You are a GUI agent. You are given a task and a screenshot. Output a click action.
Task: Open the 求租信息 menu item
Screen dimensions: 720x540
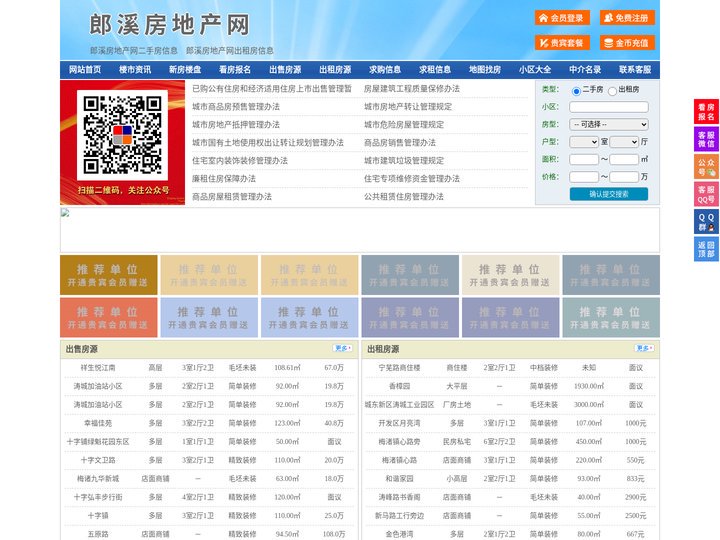435,70
